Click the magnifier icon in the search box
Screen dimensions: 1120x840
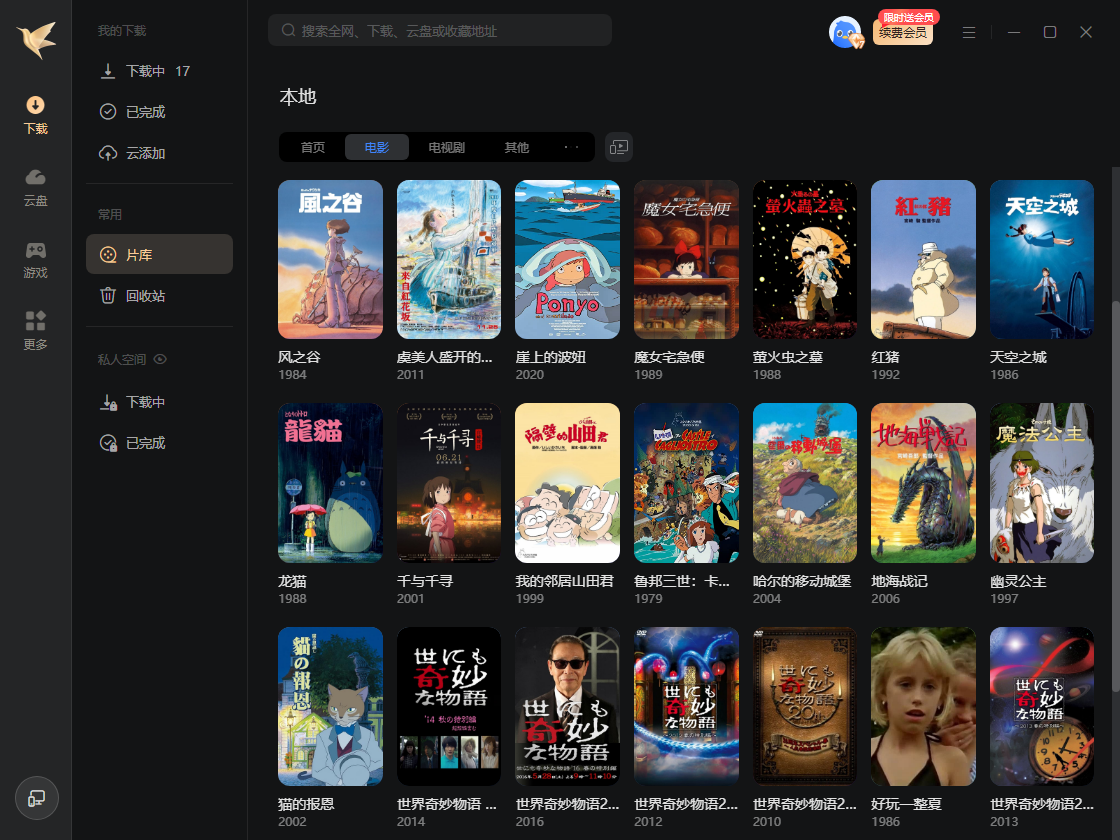coord(288,31)
